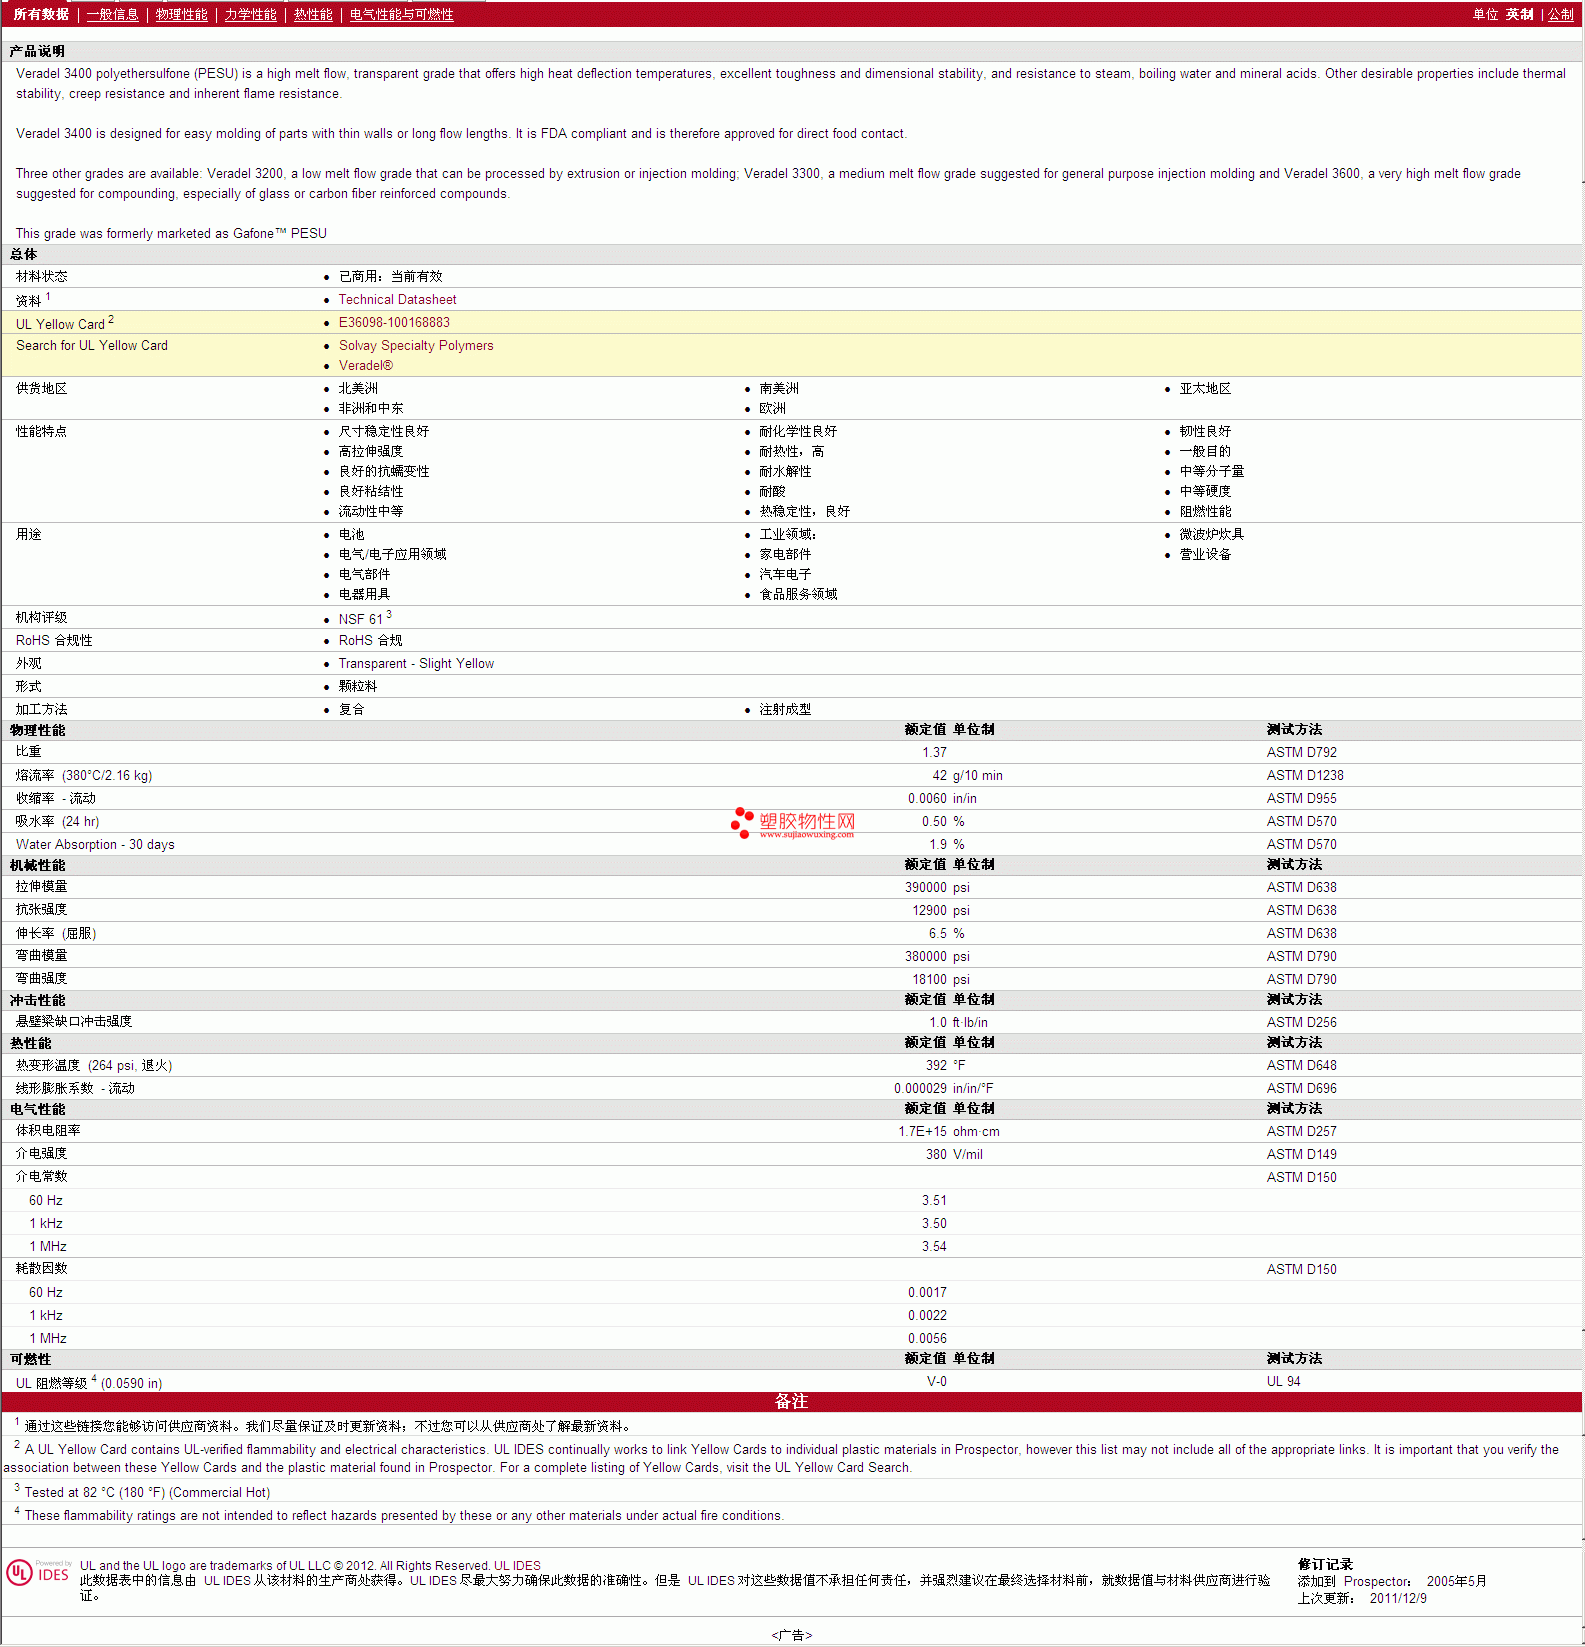Click ASTM D696 test method
This screenshot has width=1585, height=1647.
tap(1301, 1088)
